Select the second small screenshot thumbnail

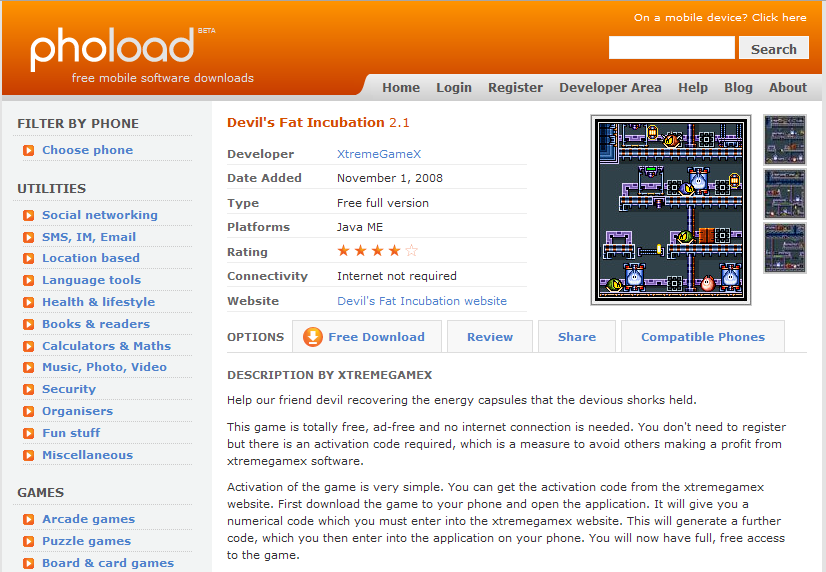tap(785, 194)
